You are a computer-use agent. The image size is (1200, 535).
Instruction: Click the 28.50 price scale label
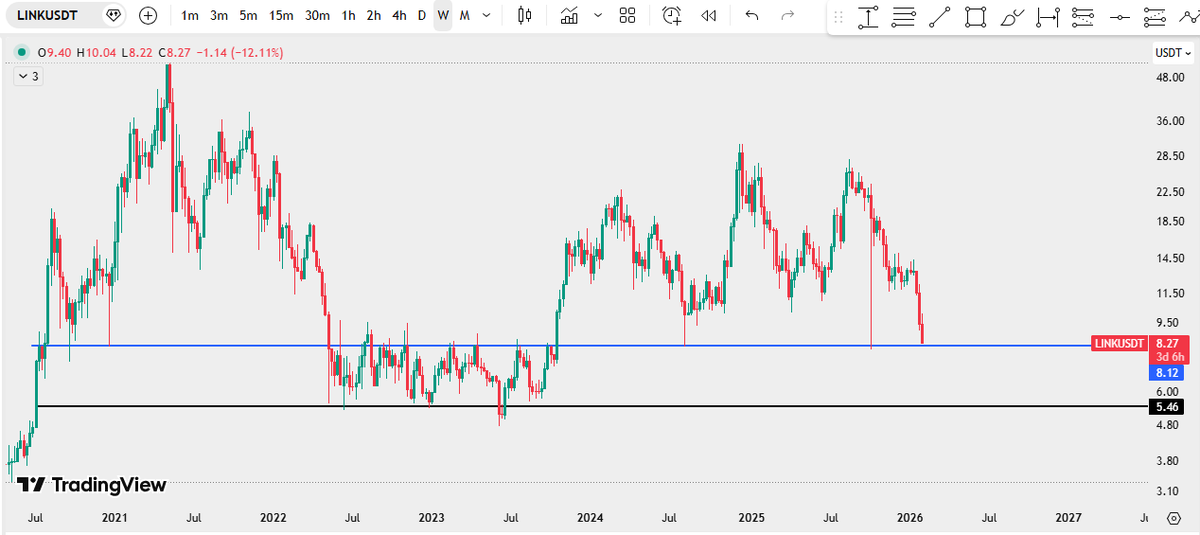(1170, 156)
